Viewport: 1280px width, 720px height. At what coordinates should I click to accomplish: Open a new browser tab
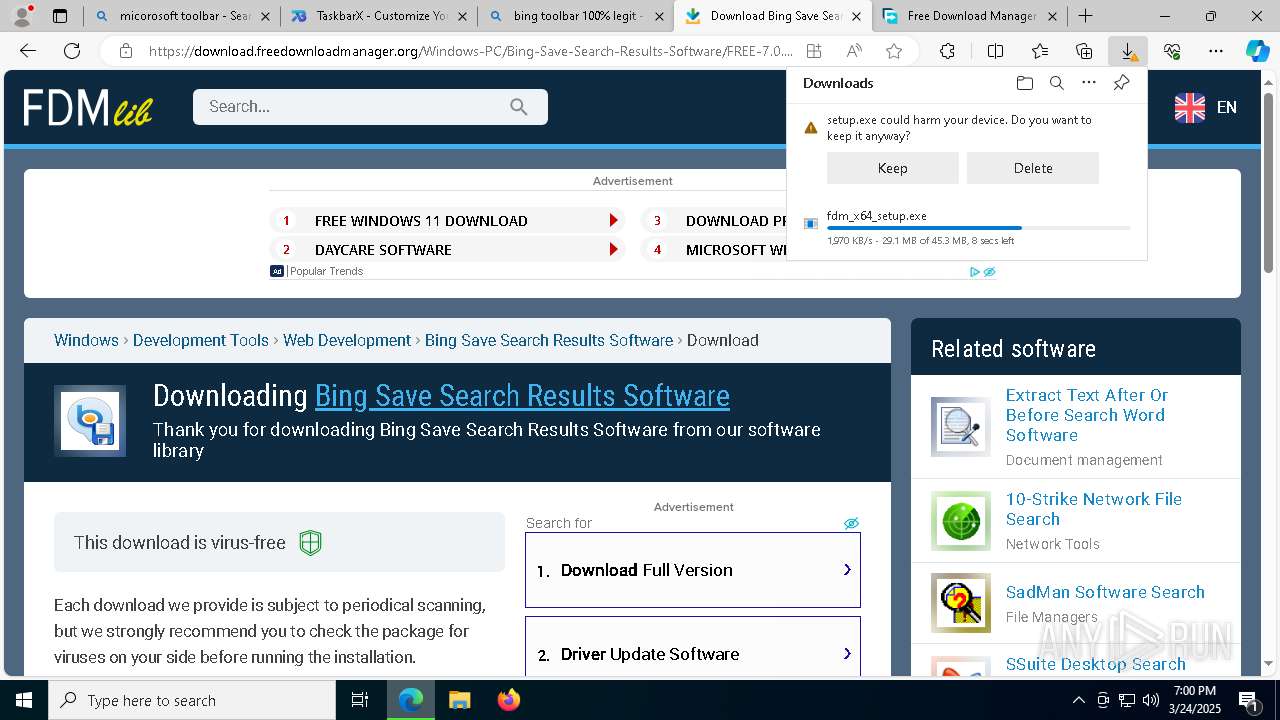tap(1086, 16)
